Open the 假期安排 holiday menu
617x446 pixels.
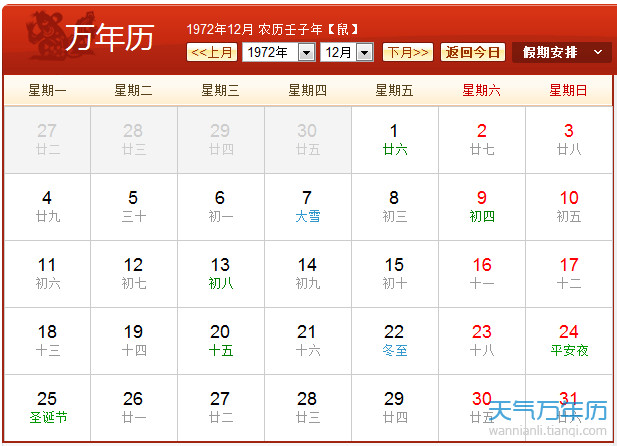pyautogui.click(x=562, y=52)
